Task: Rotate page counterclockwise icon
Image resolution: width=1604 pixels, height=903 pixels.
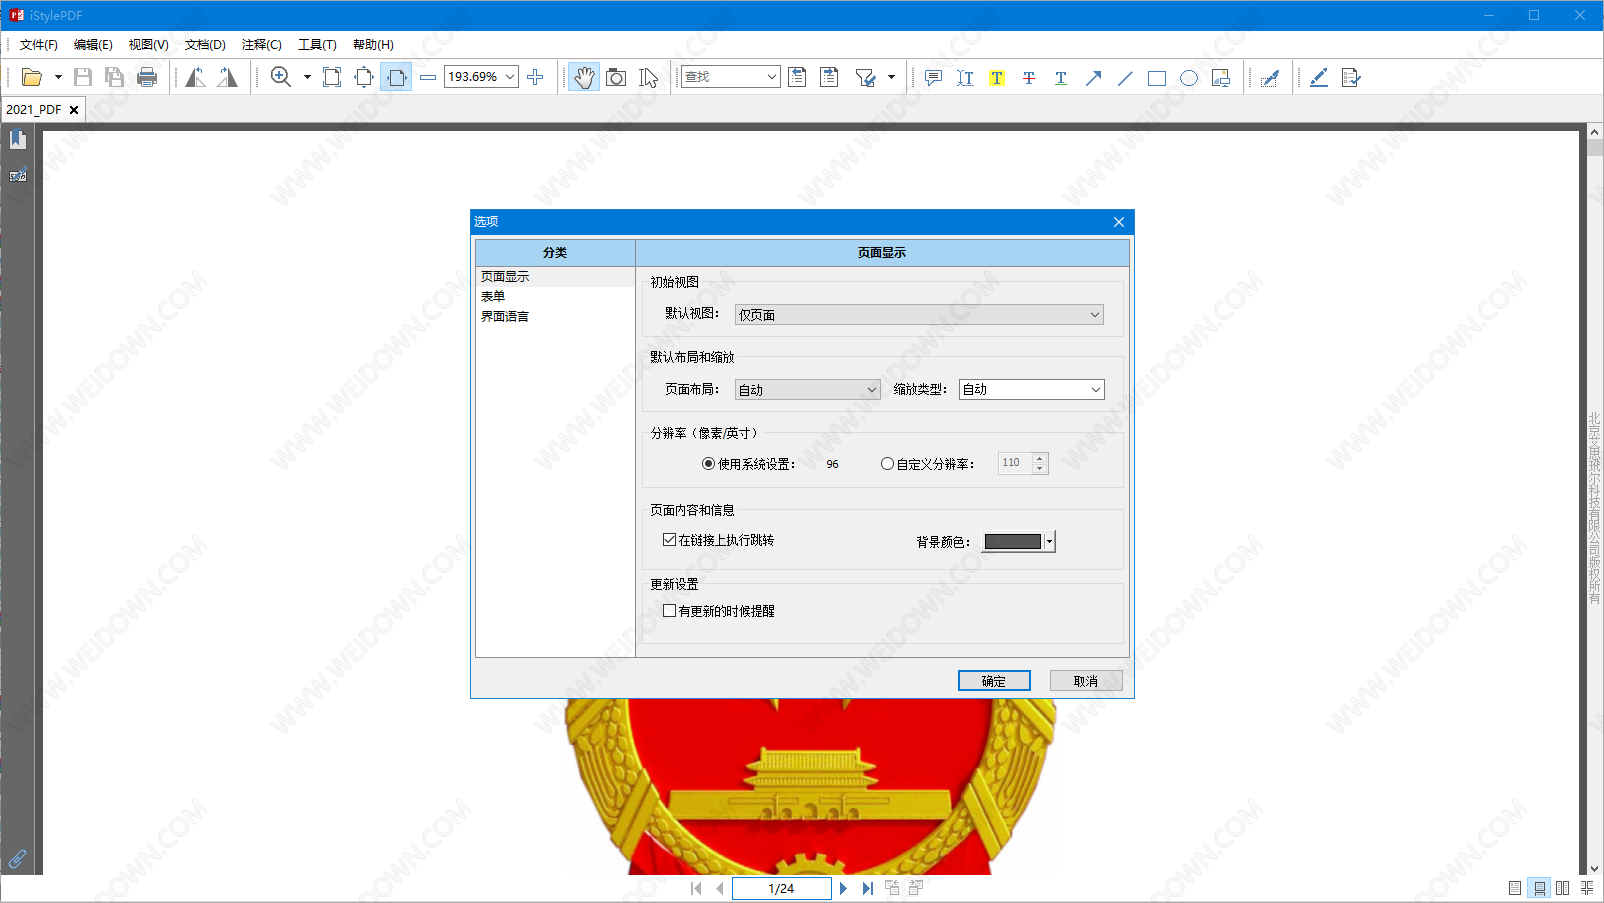Action: pyautogui.click(x=195, y=77)
